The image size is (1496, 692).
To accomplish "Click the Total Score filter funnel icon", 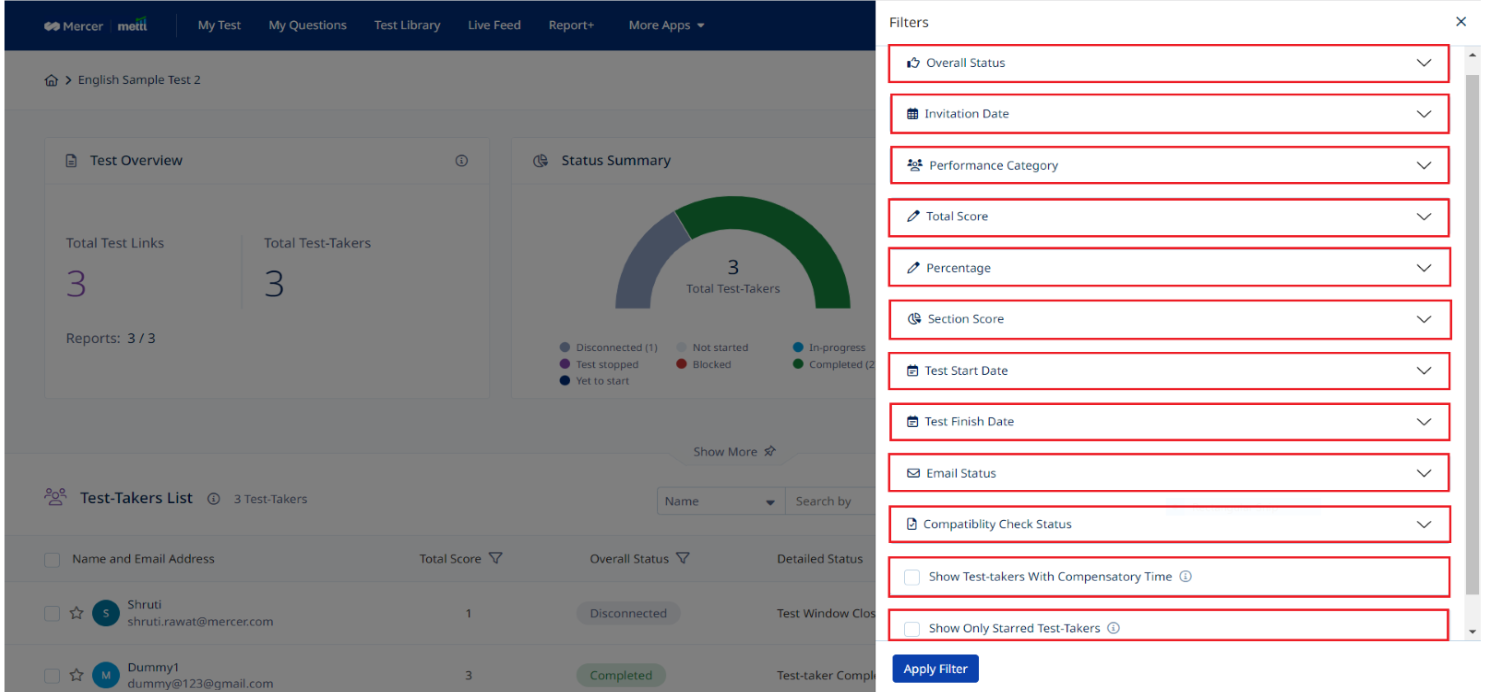I will pos(495,559).
